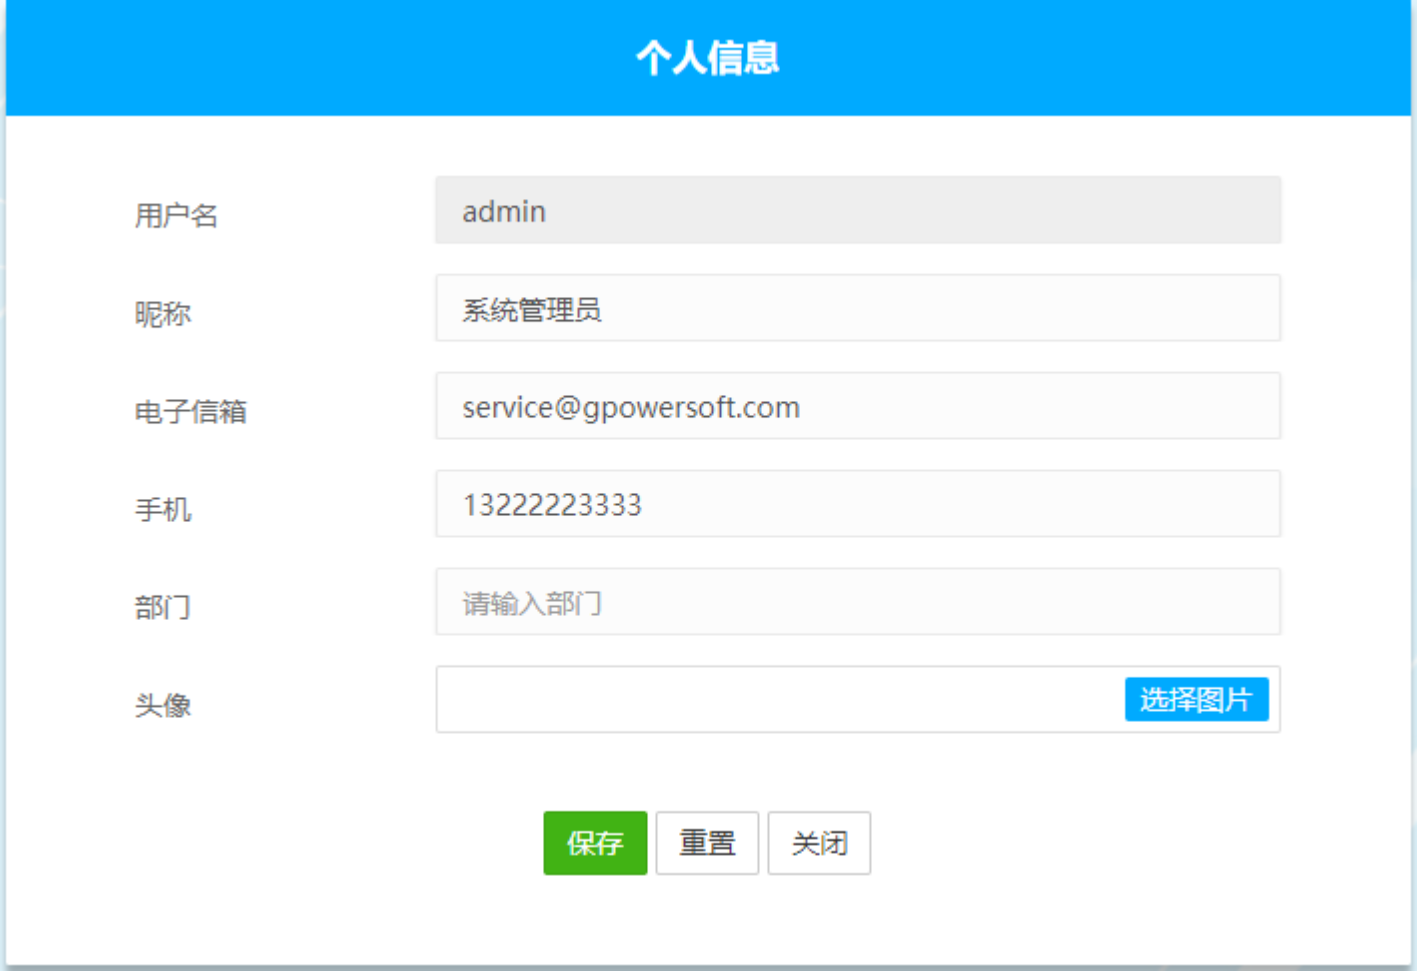
Task: Close the dialog with 关闭 button
Action: [819, 843]
